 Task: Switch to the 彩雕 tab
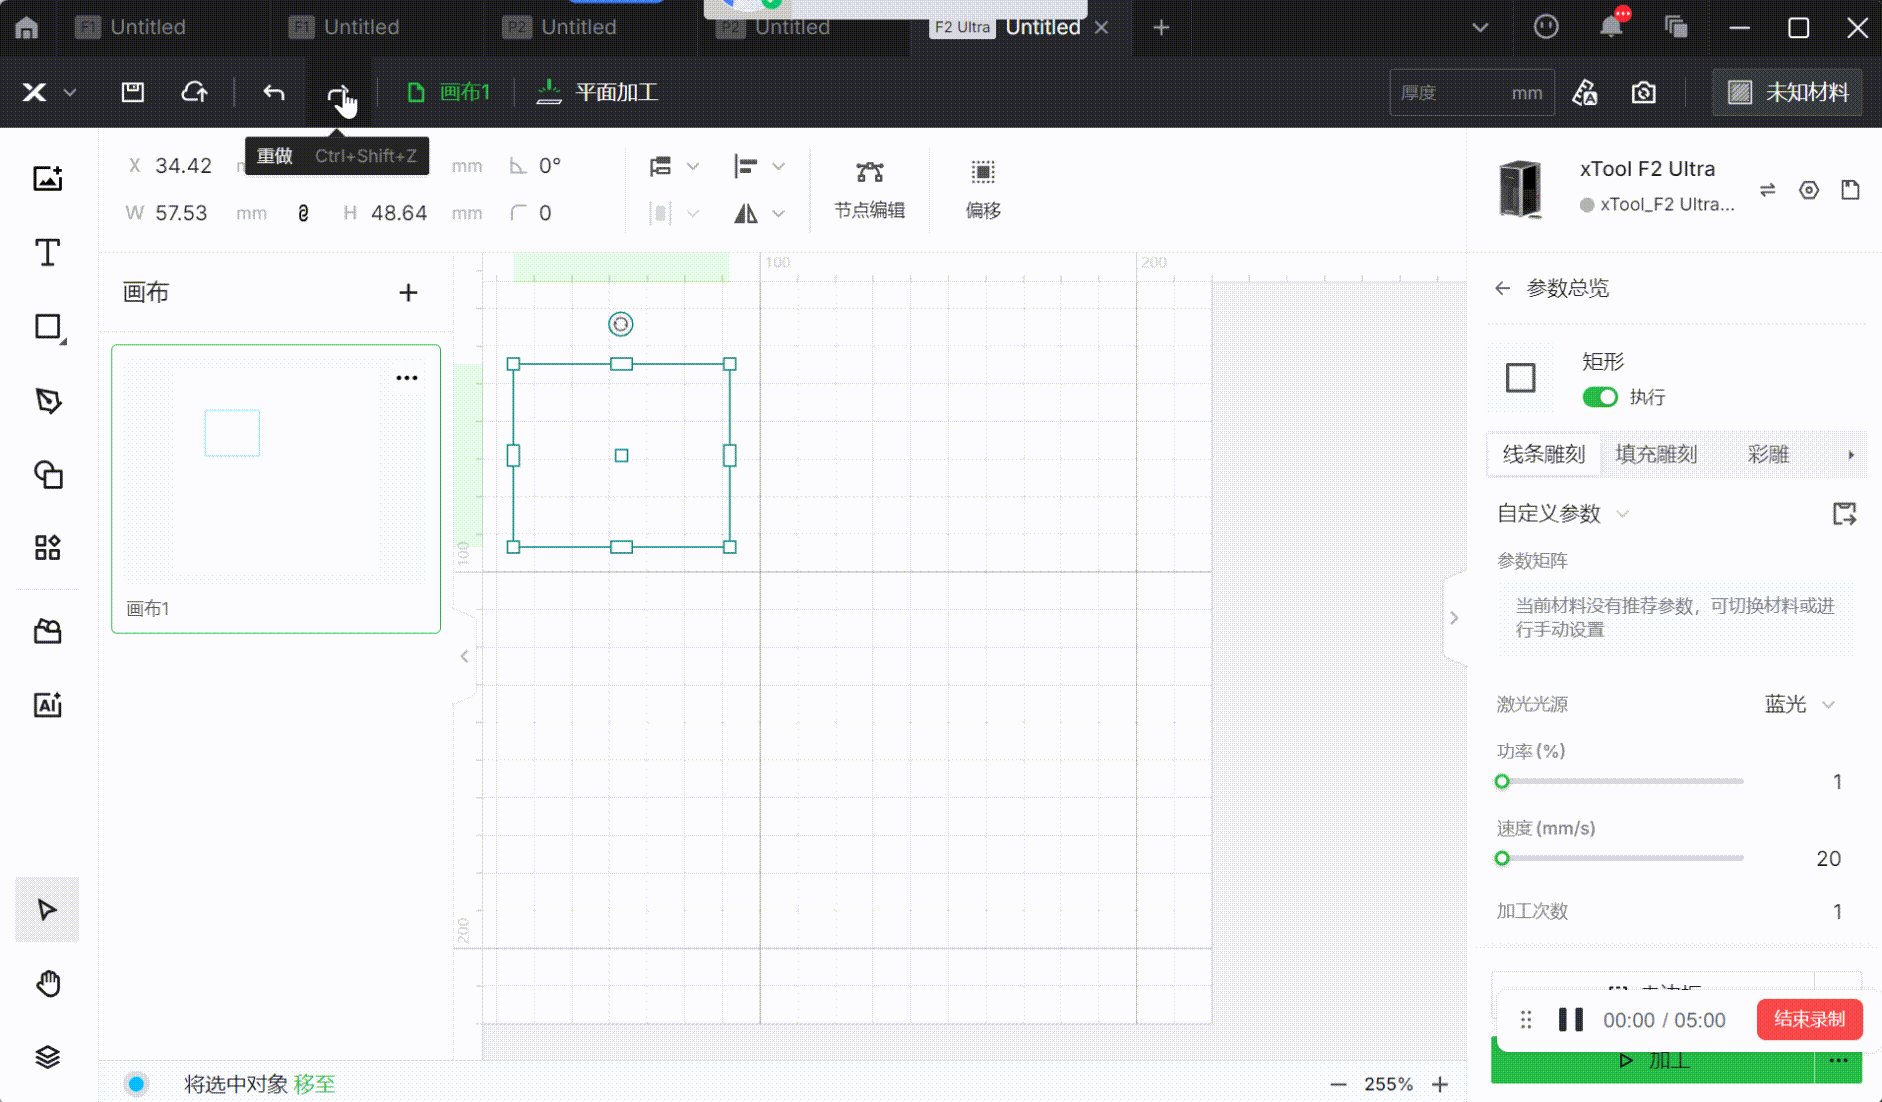click(x=1768, y=455)
